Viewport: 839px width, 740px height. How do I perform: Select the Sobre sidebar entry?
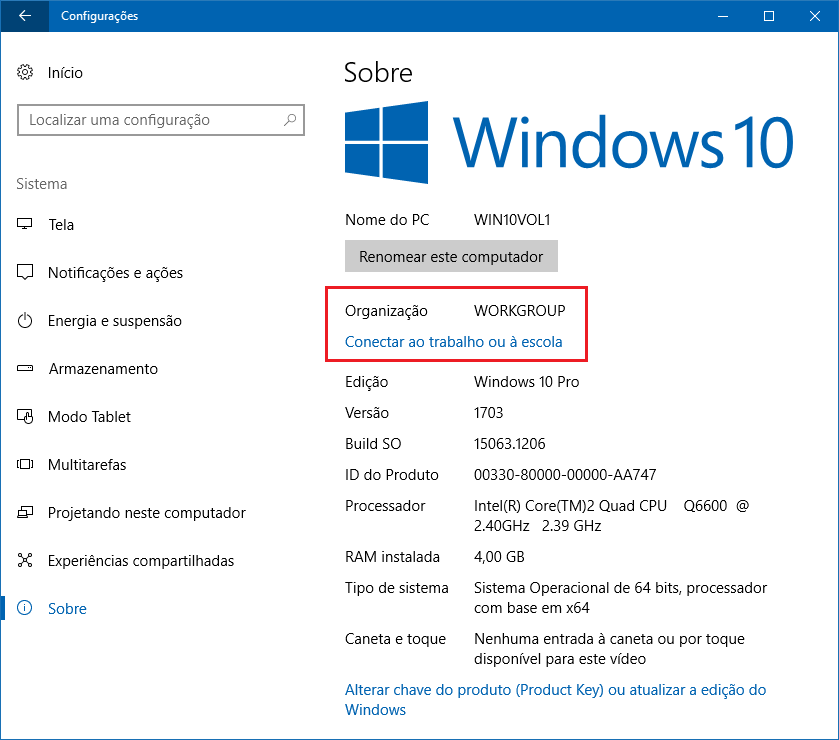click(x=67, y=608)
